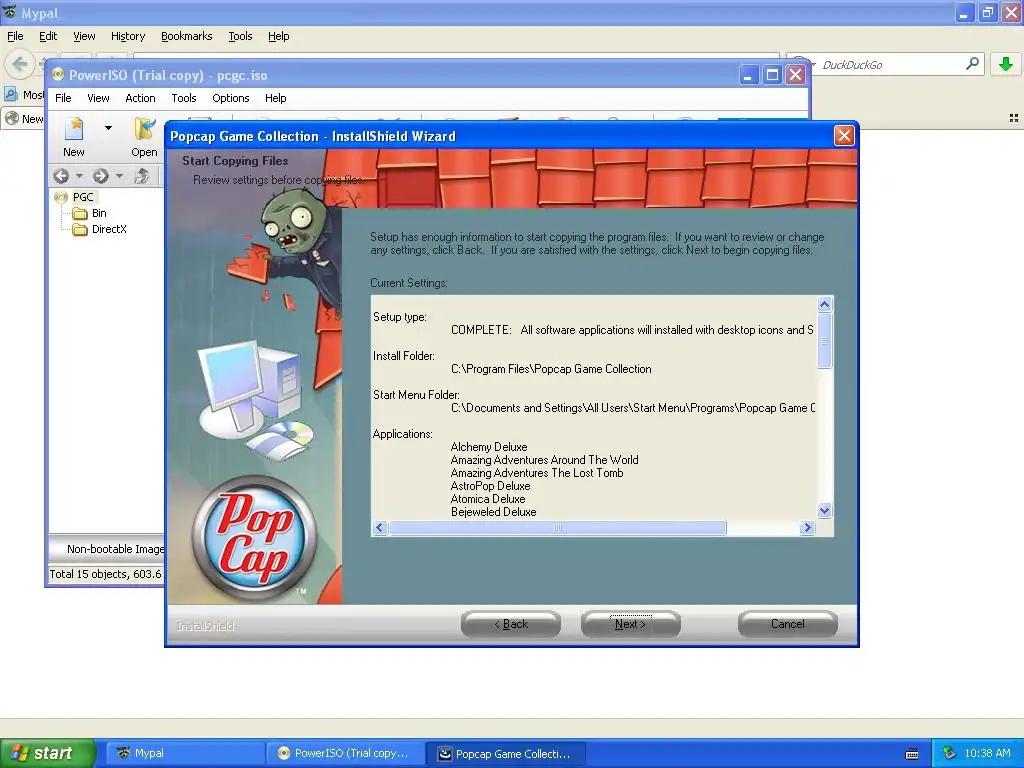Open Mypal Bookmarks menu
Image resolution: width=1024 pixels, height=768 pixels.
point(187,36)
